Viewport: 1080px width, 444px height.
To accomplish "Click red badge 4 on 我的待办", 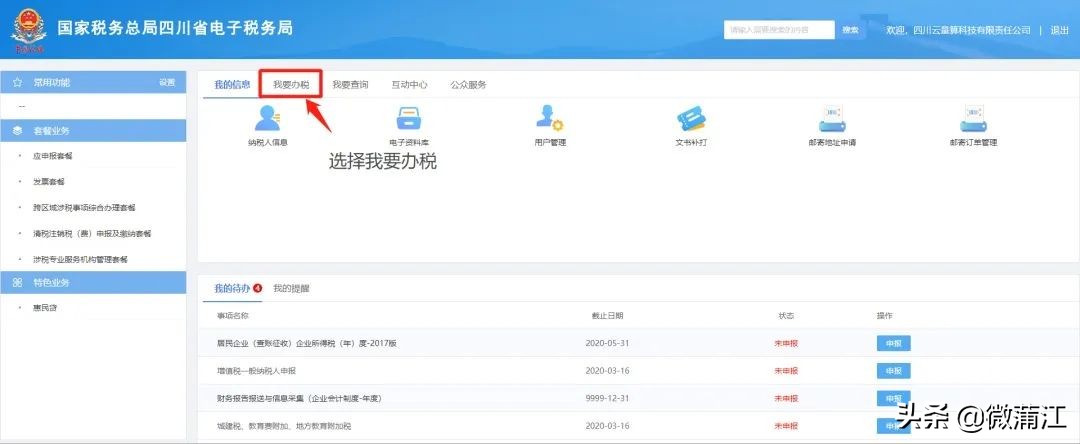I will point(258,288).
